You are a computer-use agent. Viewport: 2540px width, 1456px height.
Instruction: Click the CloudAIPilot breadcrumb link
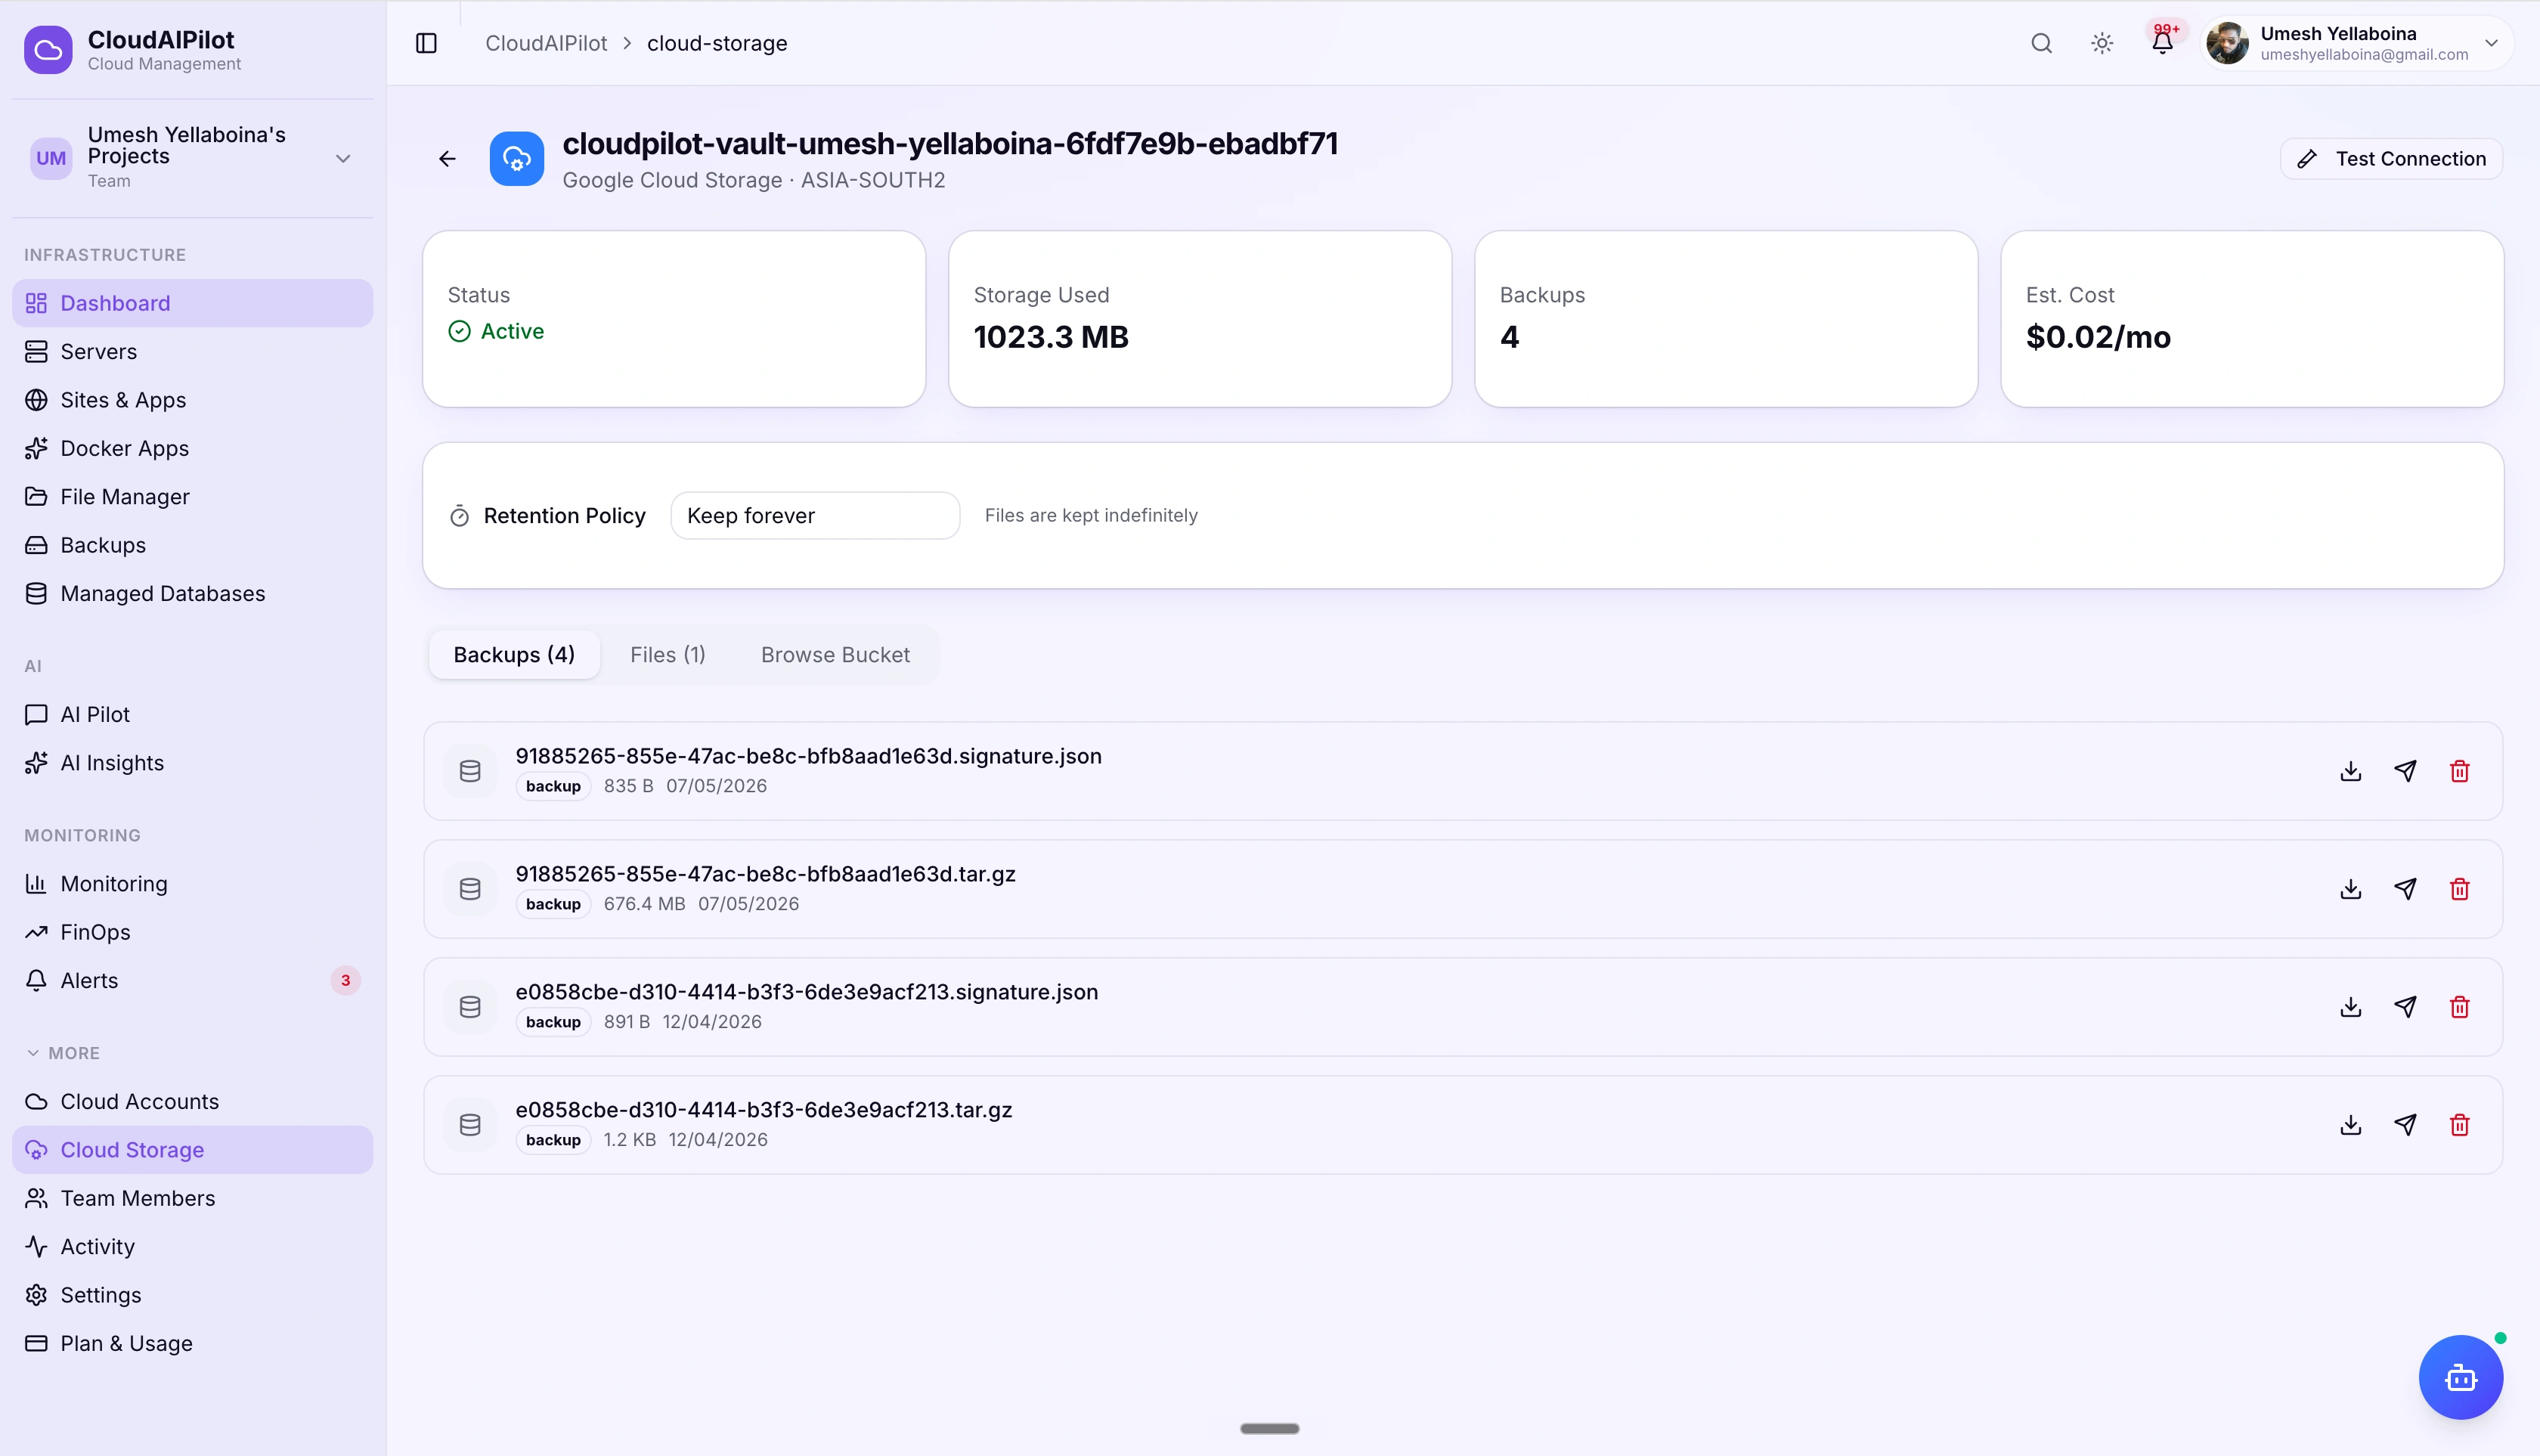coord(546,43)
